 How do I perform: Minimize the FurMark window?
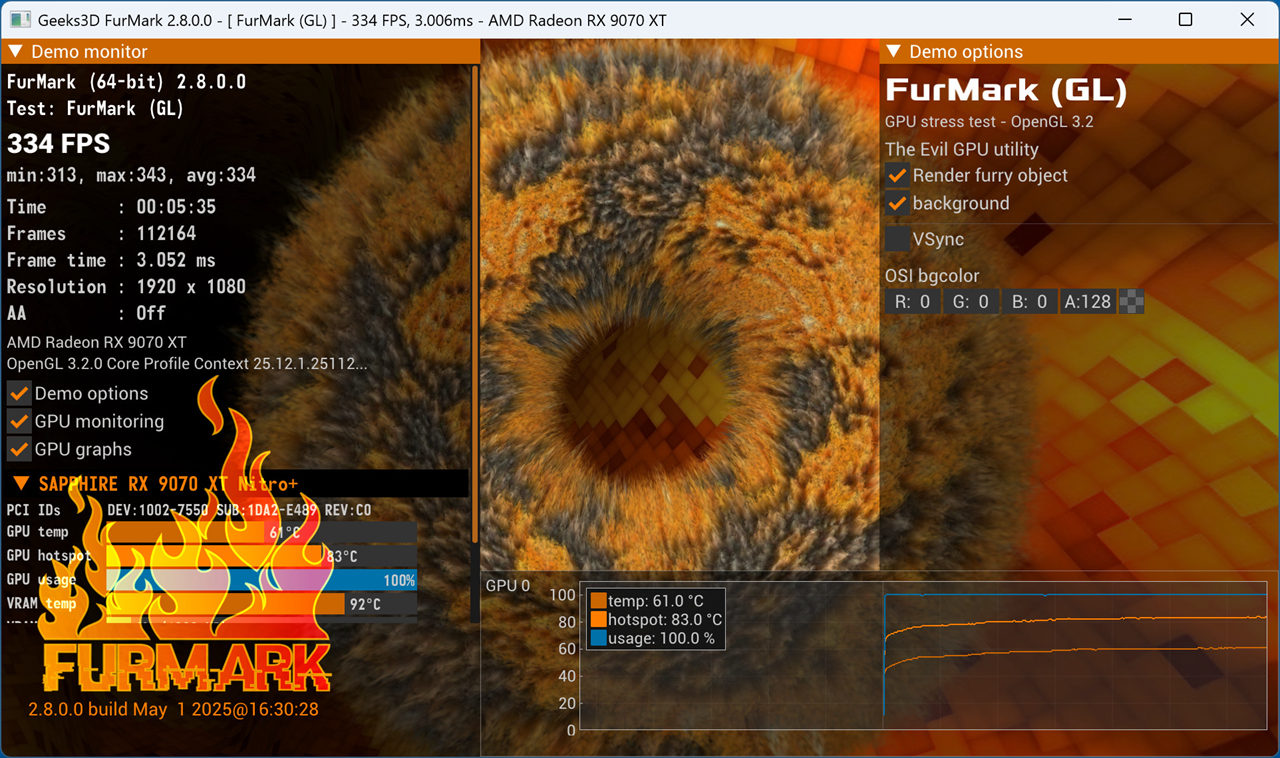point(1124,20)
